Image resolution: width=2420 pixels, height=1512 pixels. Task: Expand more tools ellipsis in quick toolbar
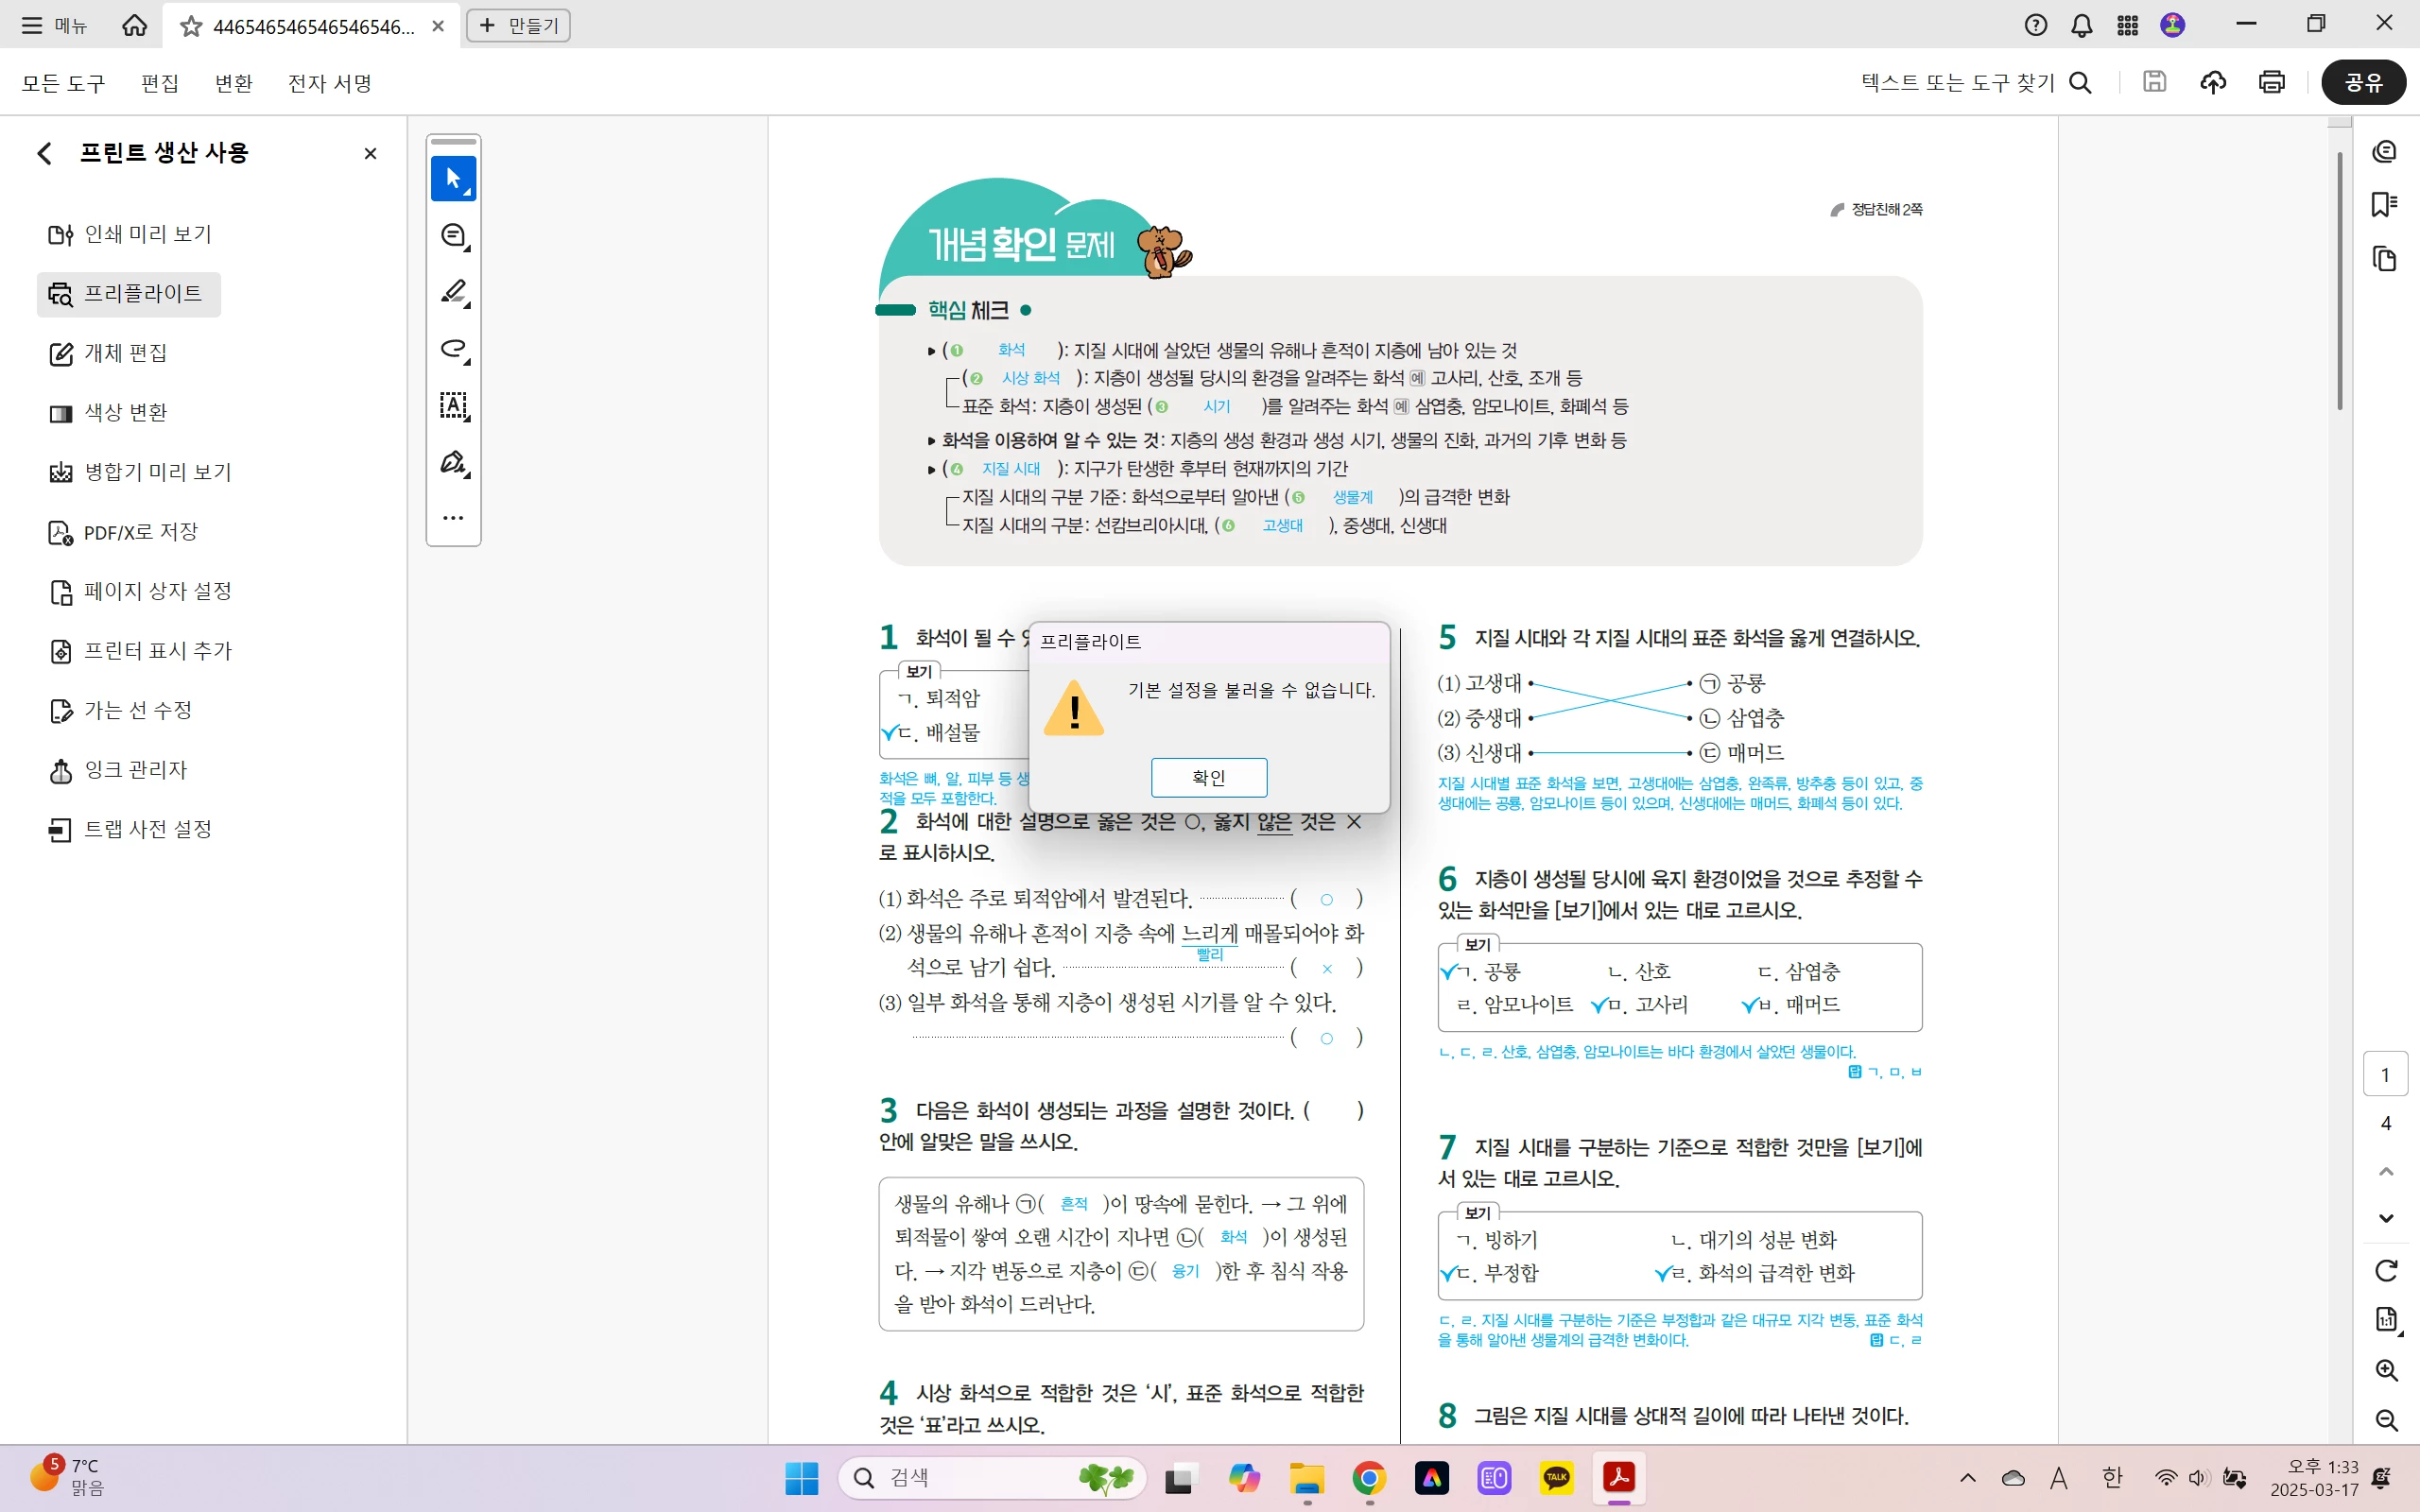click(453, 518)
